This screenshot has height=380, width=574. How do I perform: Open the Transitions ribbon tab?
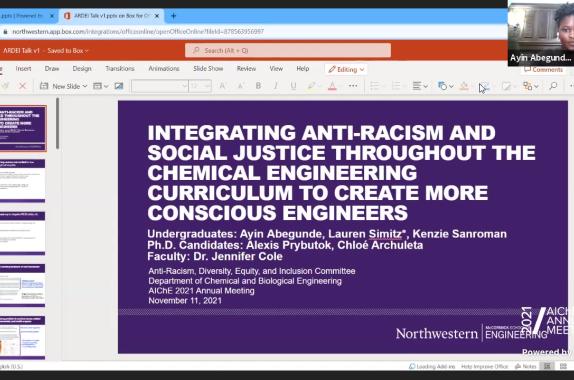coord(120,68)
